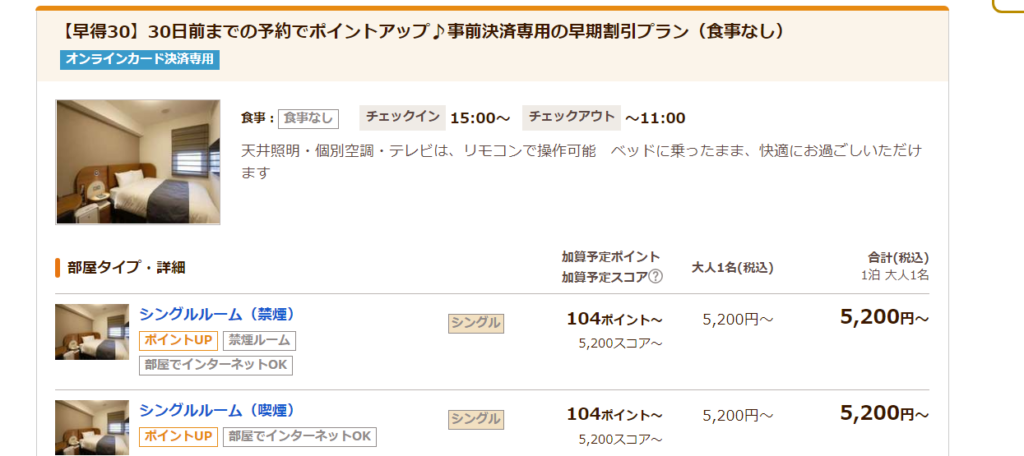Open the シングルルーム（禁煙） room link

click(x=217, y=314)
